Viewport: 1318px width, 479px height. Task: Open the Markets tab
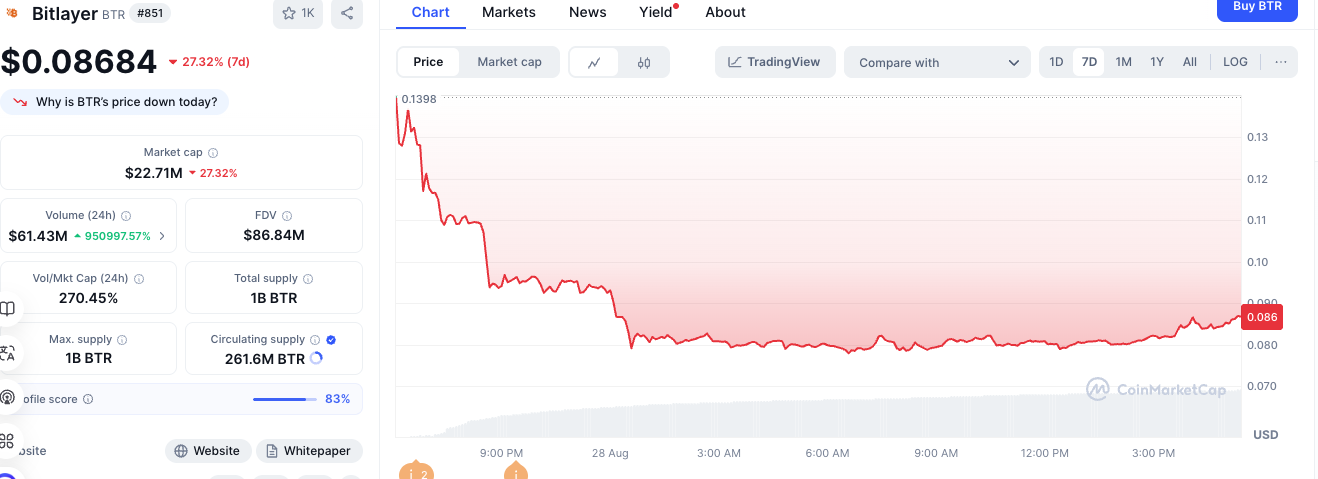pyautogui.click(x=508, y=12)
